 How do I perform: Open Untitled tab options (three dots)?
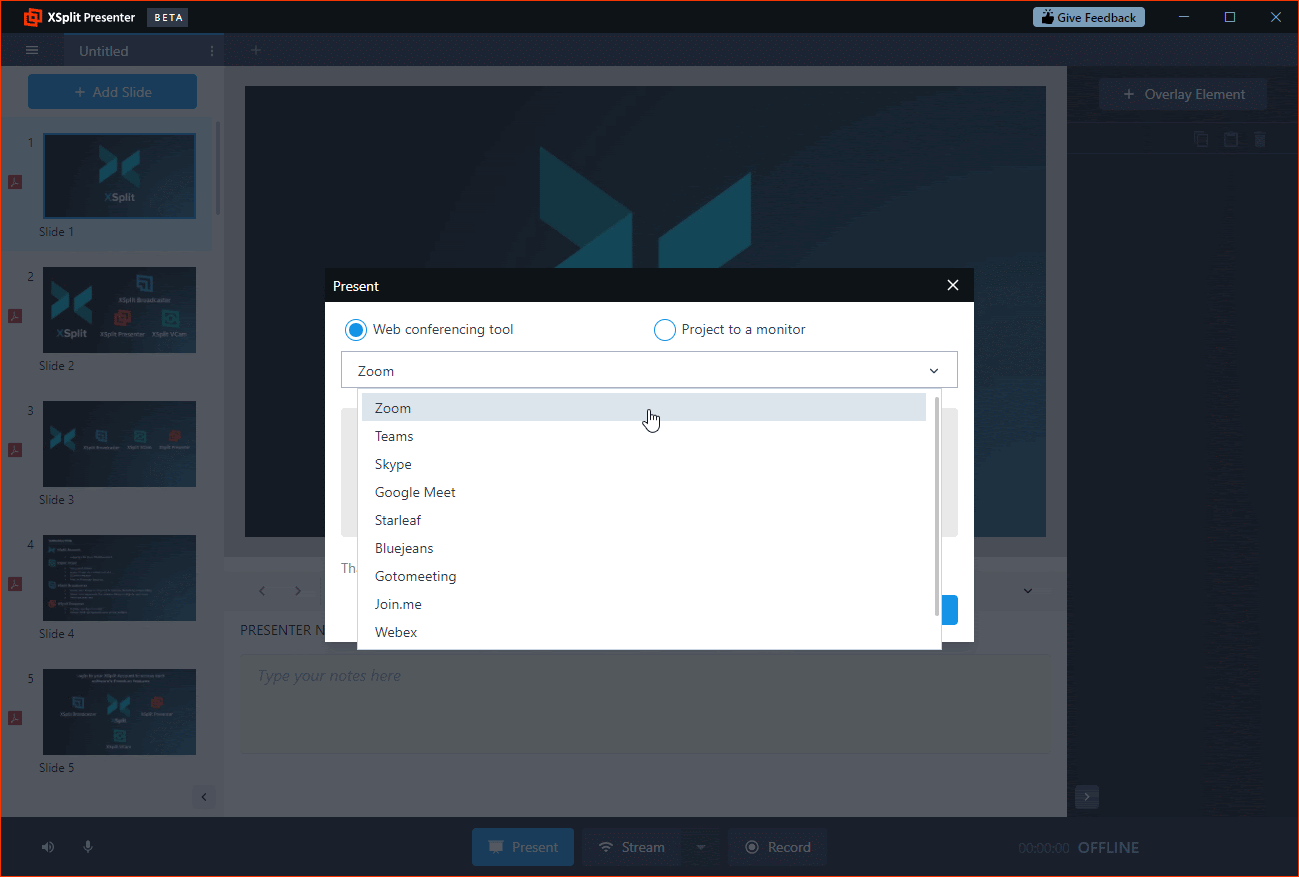tap(211, 51)
